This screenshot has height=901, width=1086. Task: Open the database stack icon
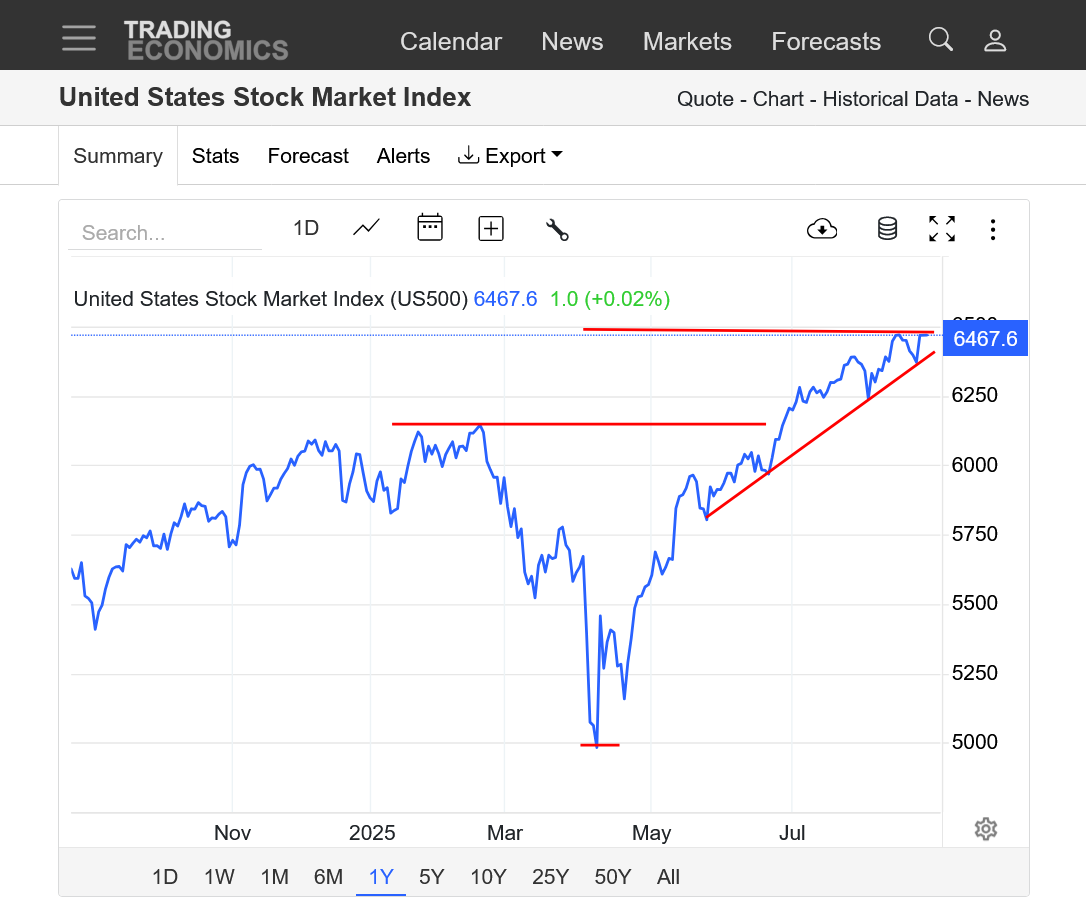(x=887, y=229)
